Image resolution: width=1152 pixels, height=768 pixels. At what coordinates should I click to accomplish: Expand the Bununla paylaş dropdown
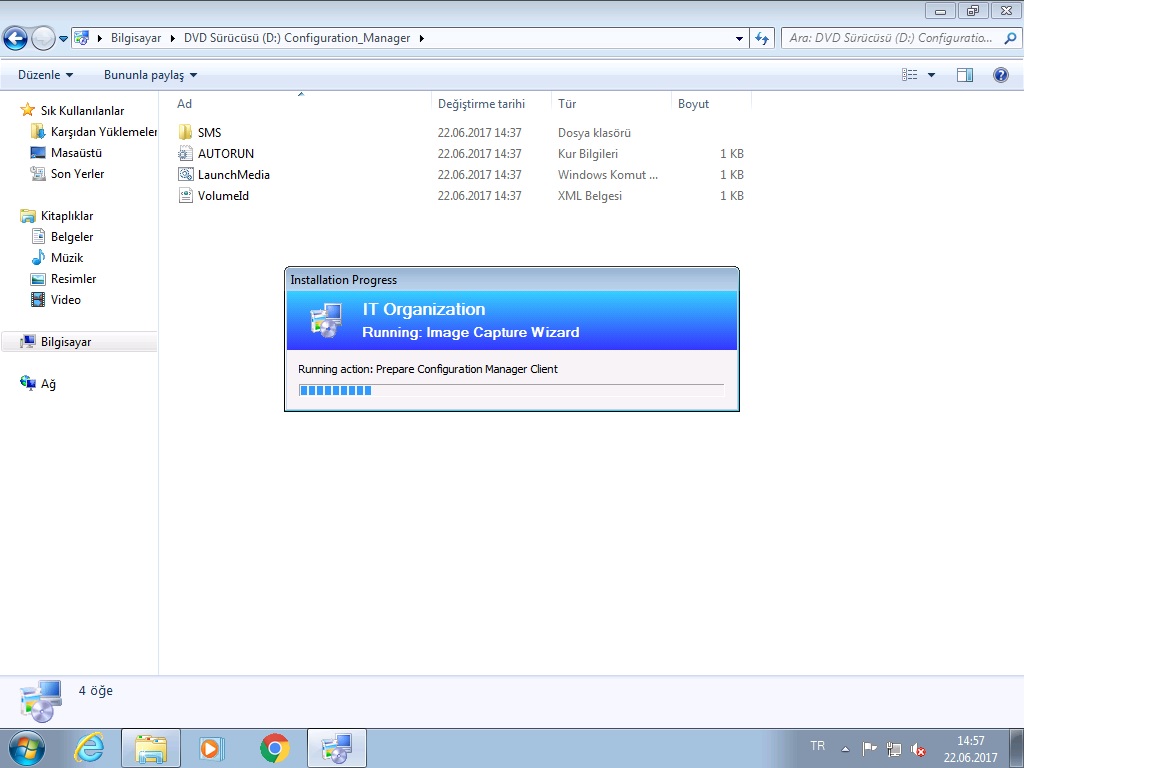tap(150, 75)
